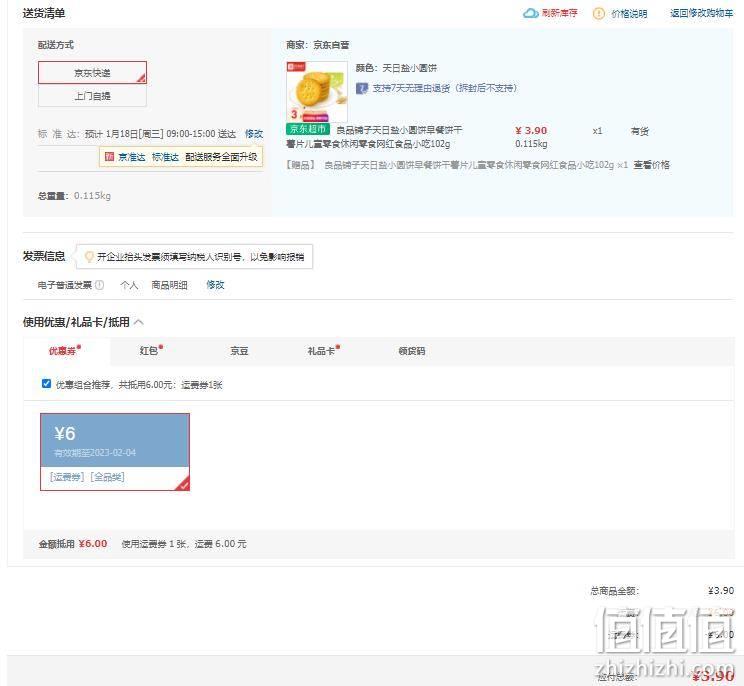Toggle the 优惠组合推荐 checkbox
The image size is (744, 686).
[46, 383]
